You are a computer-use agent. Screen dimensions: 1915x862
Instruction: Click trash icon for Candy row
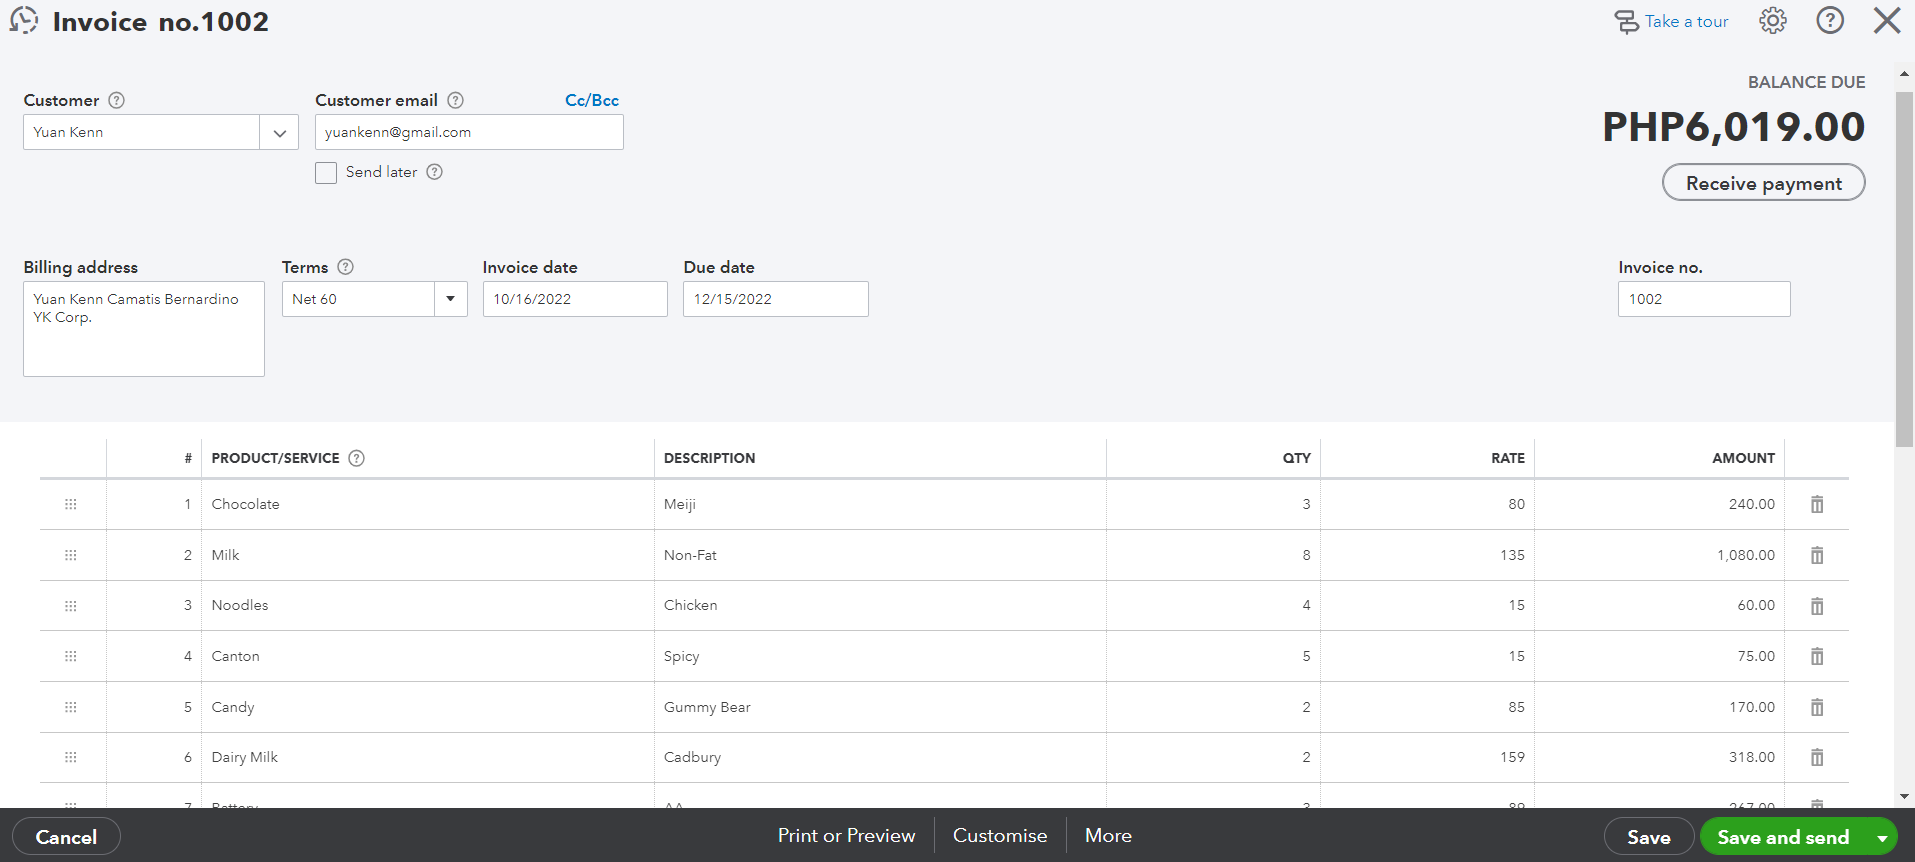(x=1816, y=708)
